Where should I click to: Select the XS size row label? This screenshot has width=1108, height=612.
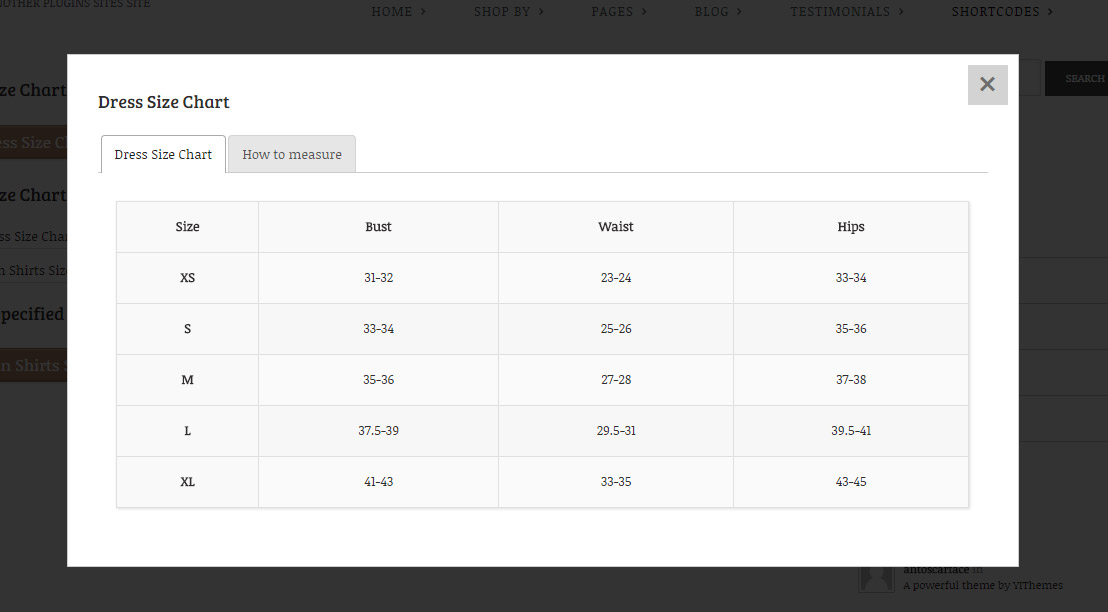[x=187, y=278]
